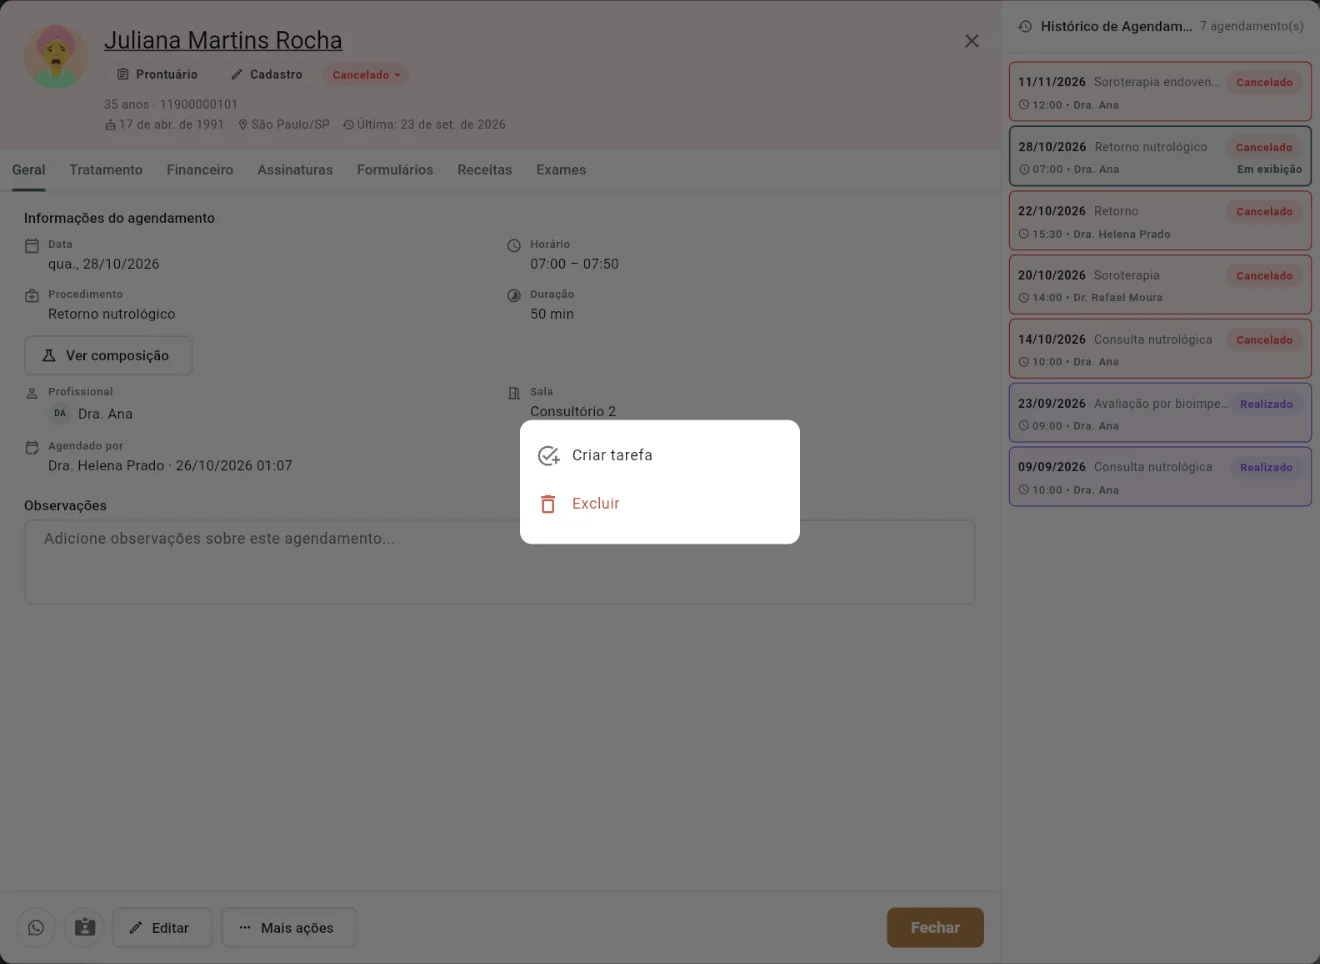1320x964 pixels.
Task: Click the calendar icon next to Data
Action: 32,246
